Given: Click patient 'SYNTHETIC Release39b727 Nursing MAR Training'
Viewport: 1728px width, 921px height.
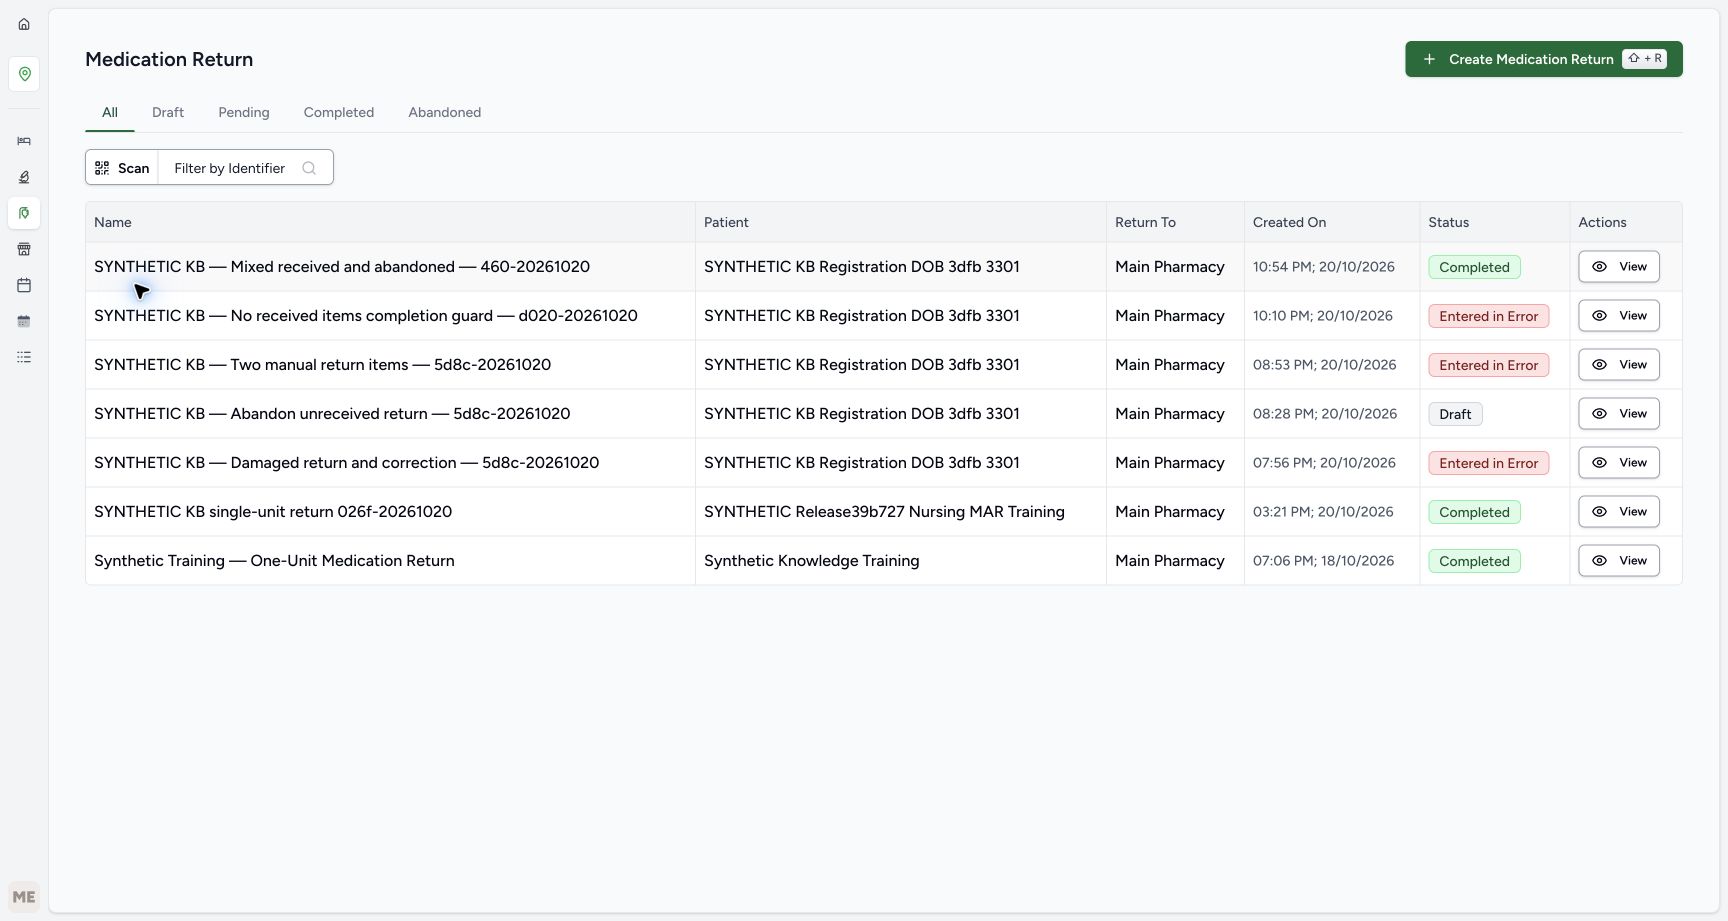Looking at the screenshot, I should click(884, 512).
